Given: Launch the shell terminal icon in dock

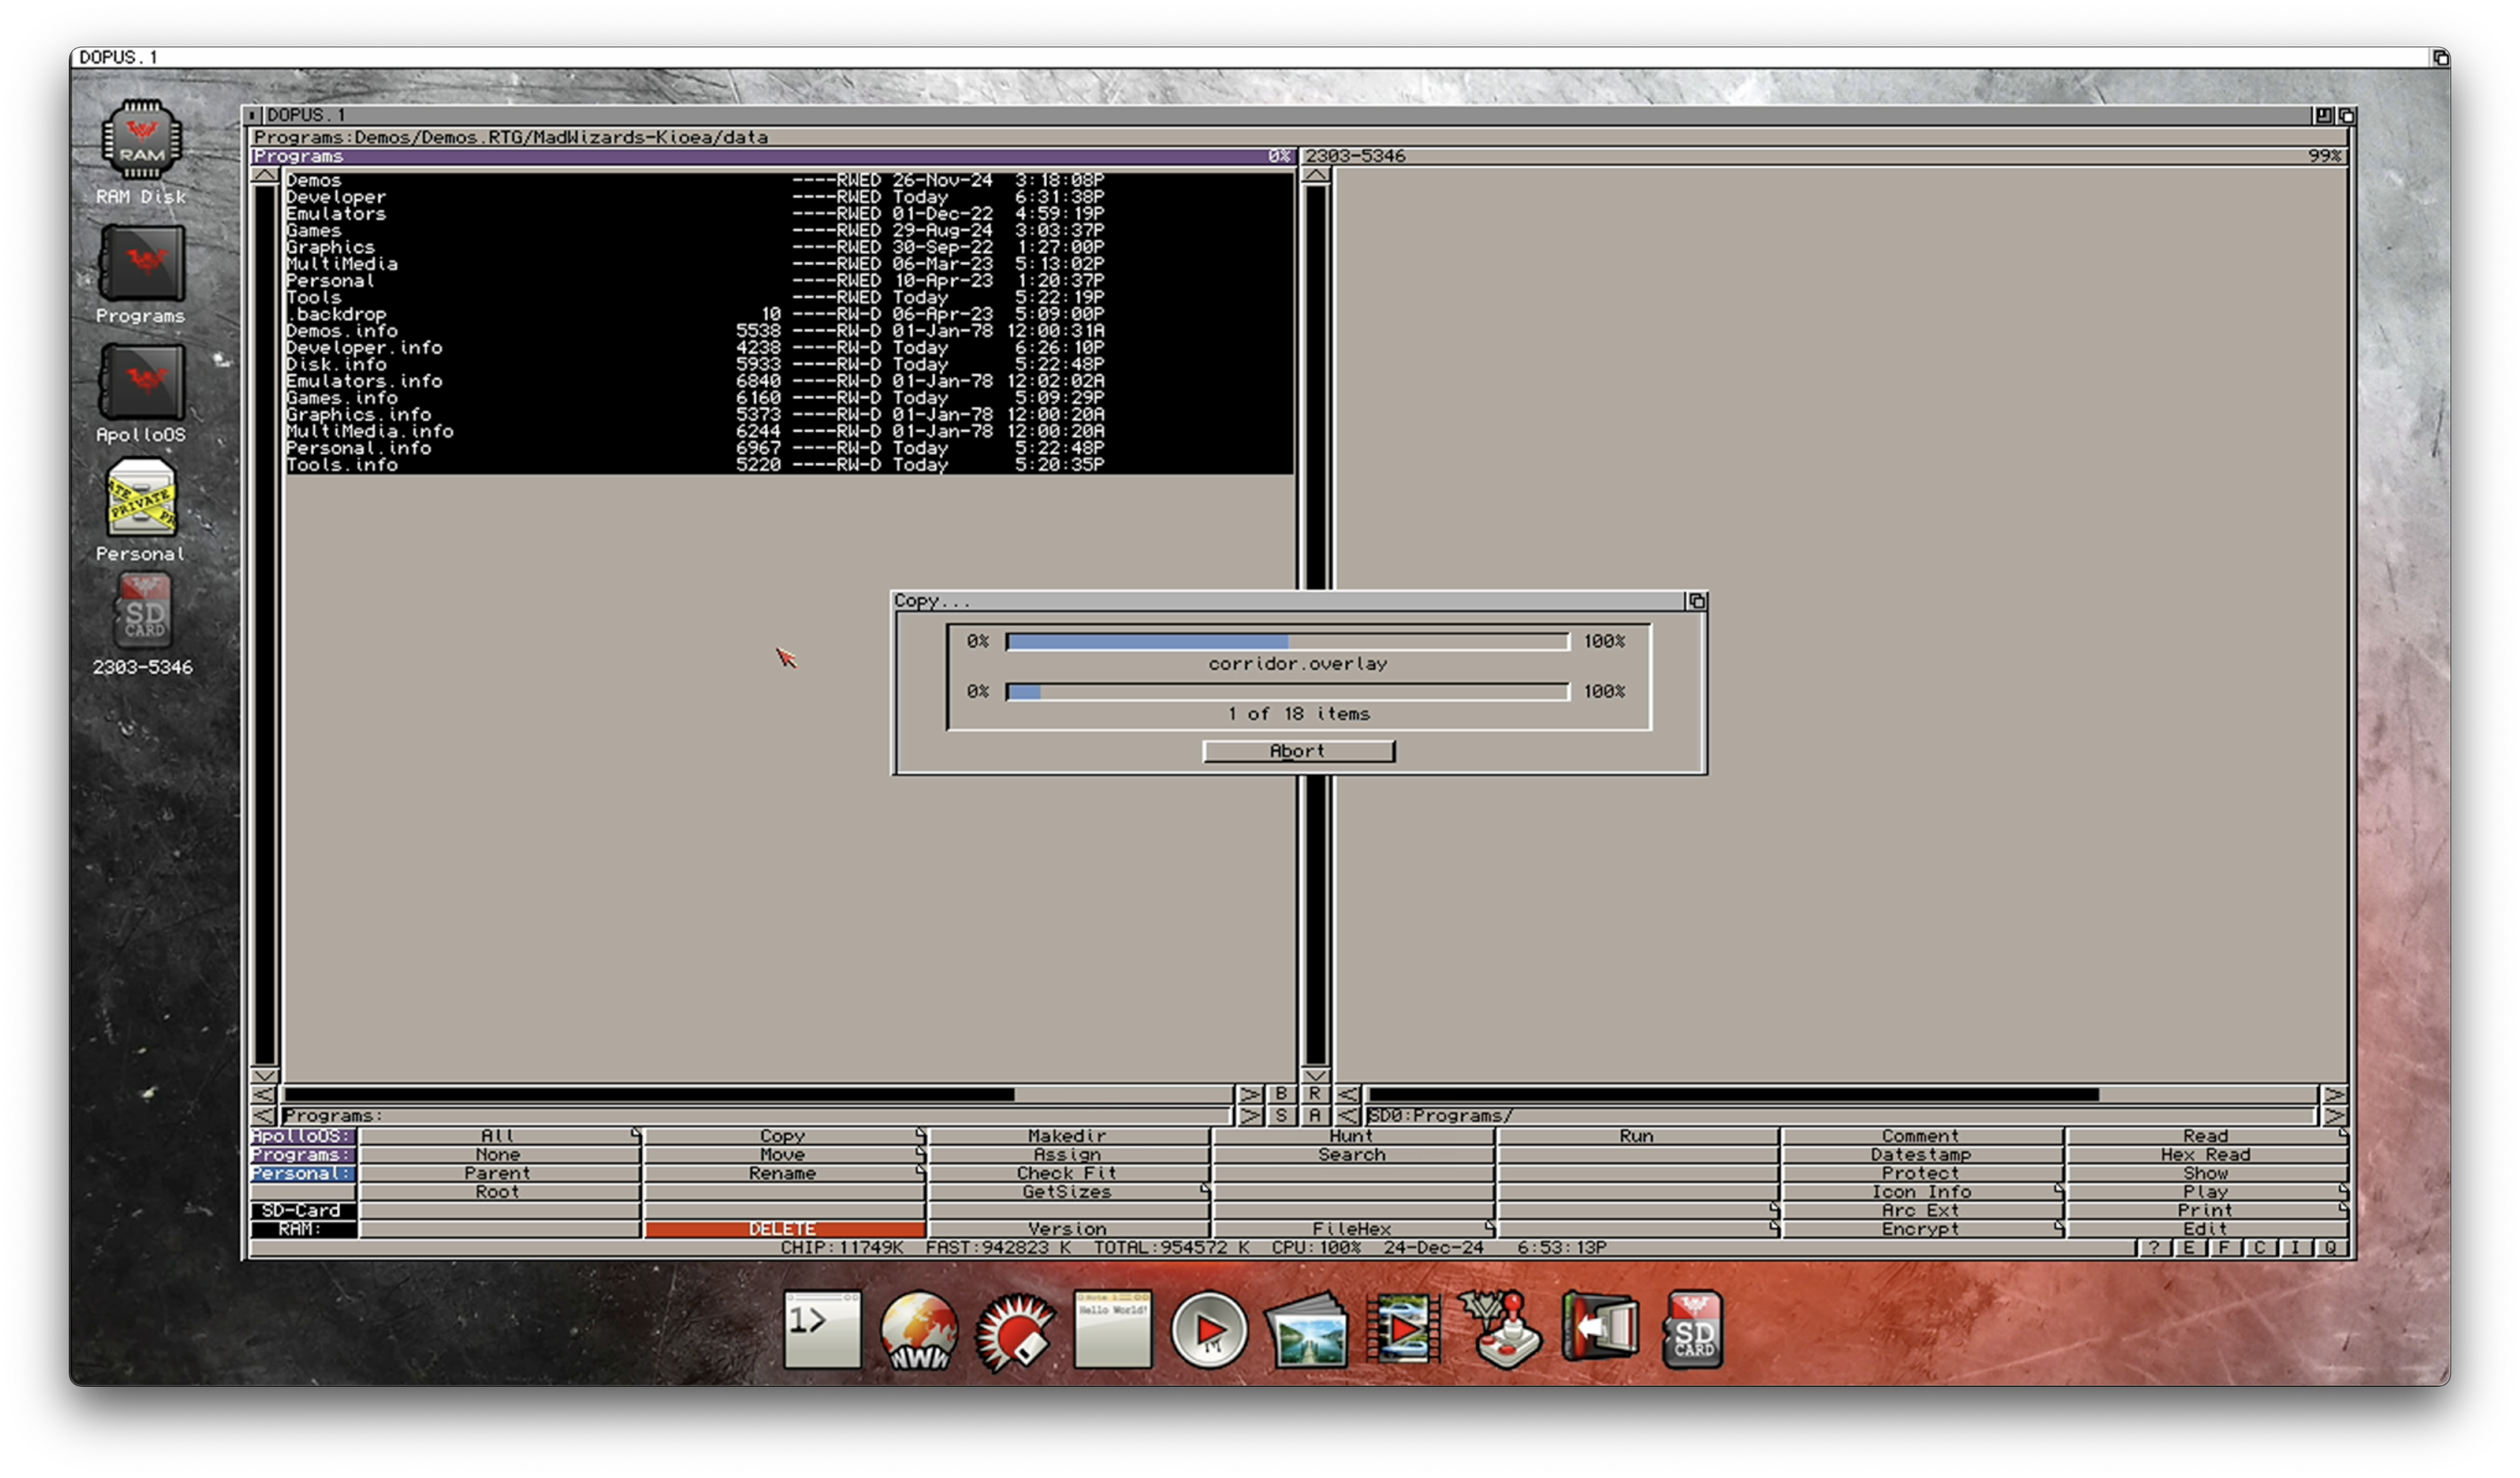Looking at the screenshot, I should [x=822, y=1329].
